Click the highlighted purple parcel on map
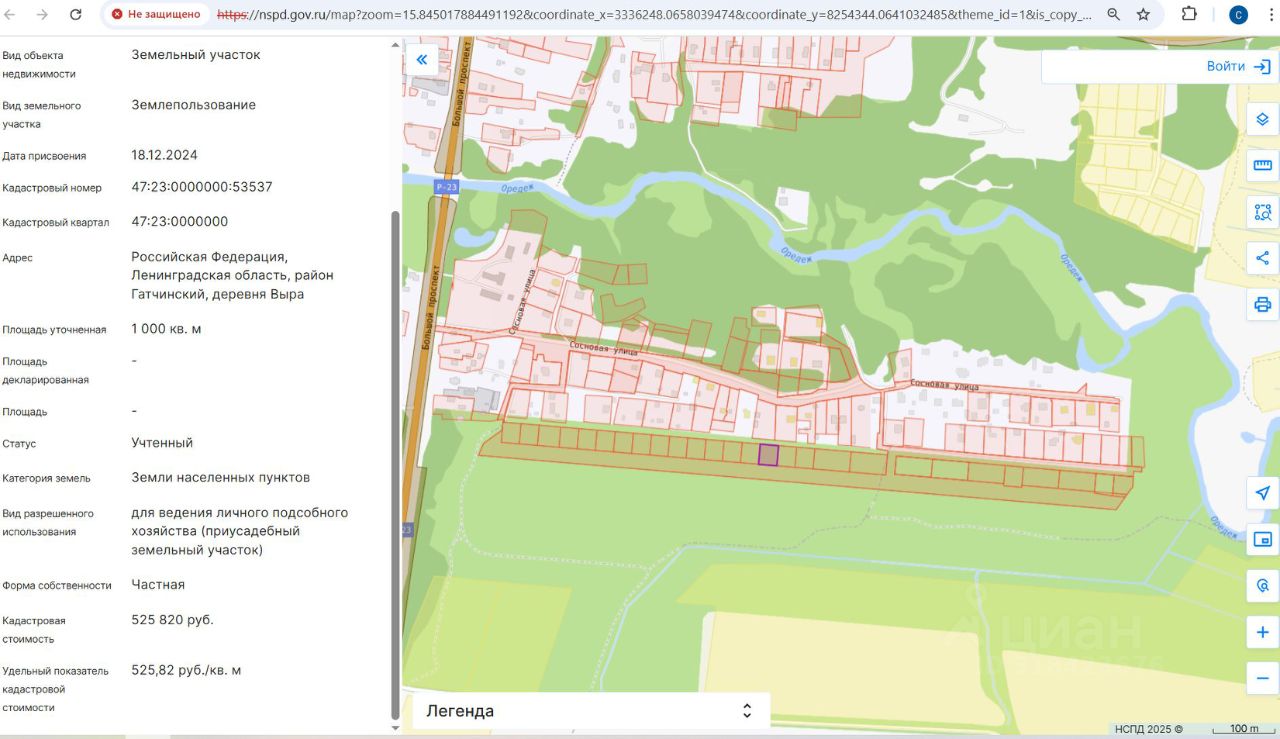1280x739 pixels. point(768,455)
